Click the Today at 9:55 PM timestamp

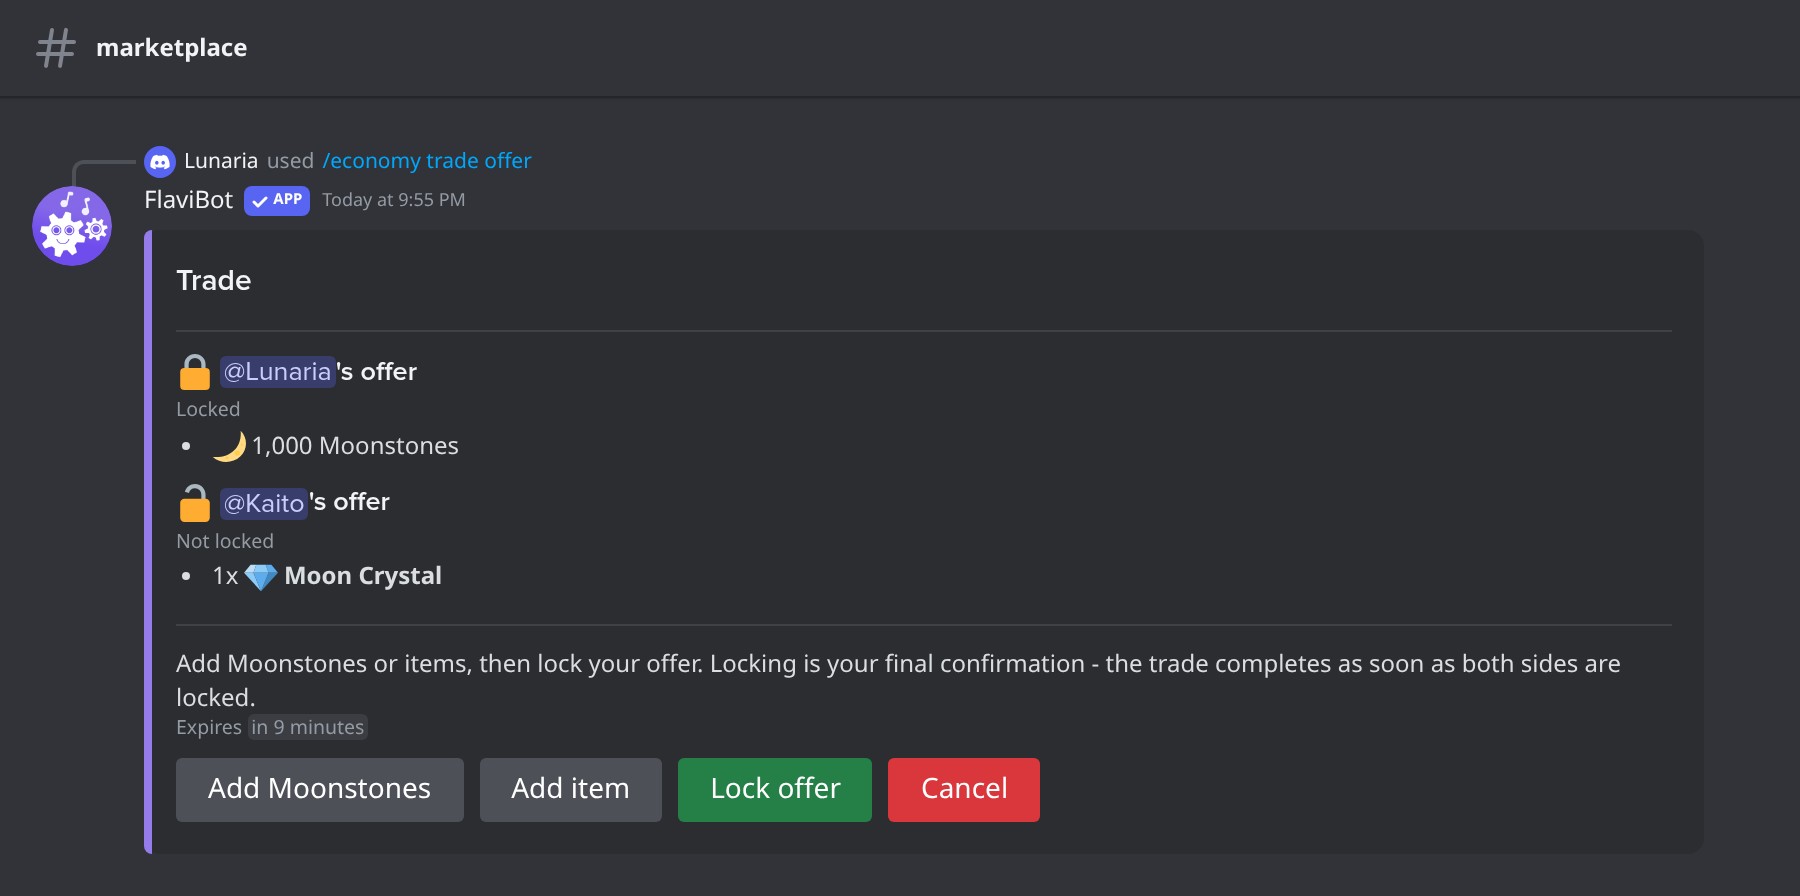pos(394,200)
